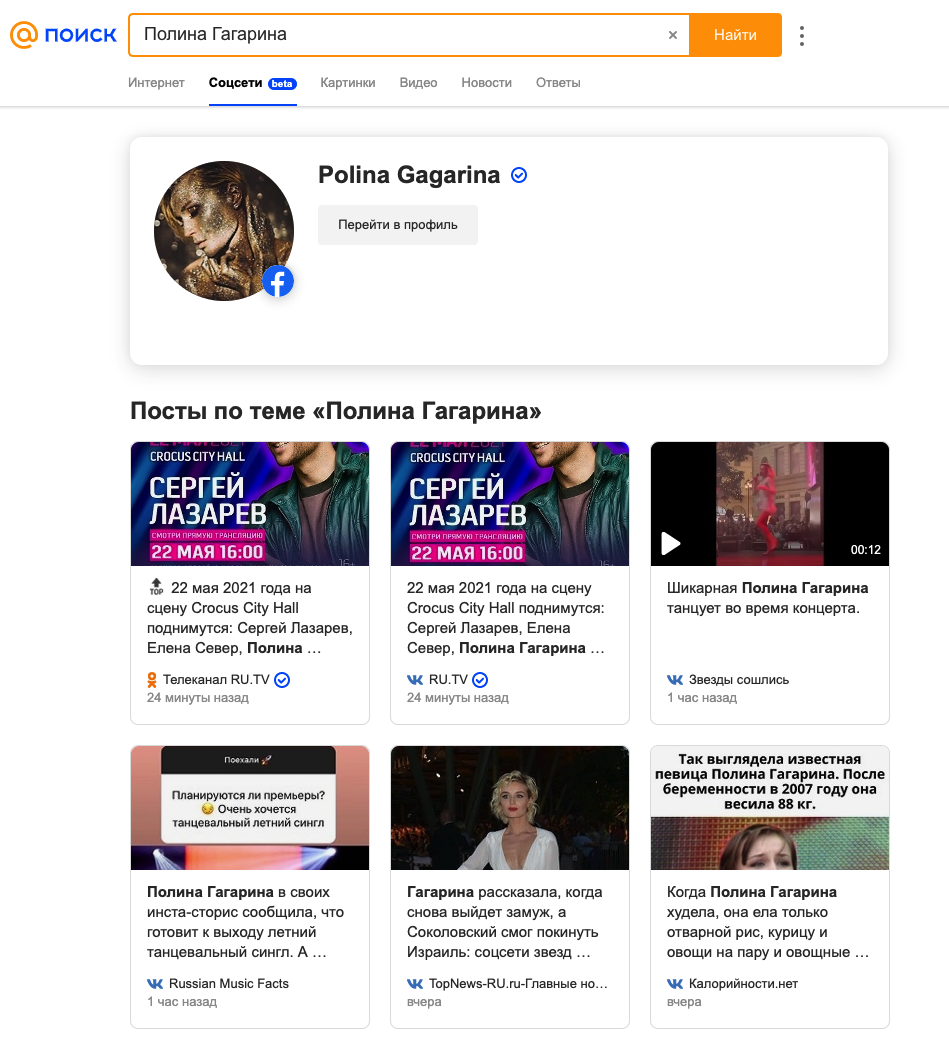Click the Facebook badge on the profile avatar
The width and height of the screenshot is (949, 1039).
pyautogui.click(x=278, y=281)
